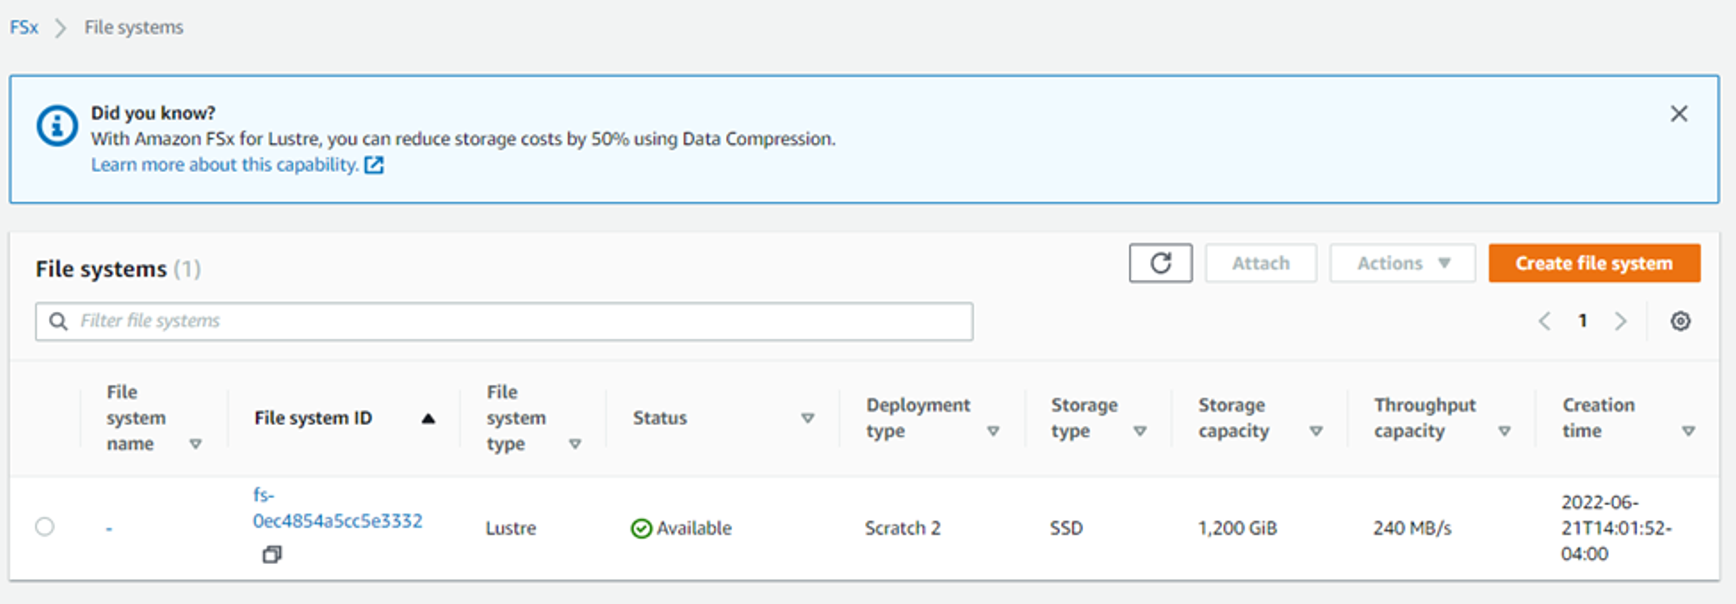Open file system fs-0ec4854a5cc5e3332 link
Viewport: 1736px width, 604px height.
[337, 520]
